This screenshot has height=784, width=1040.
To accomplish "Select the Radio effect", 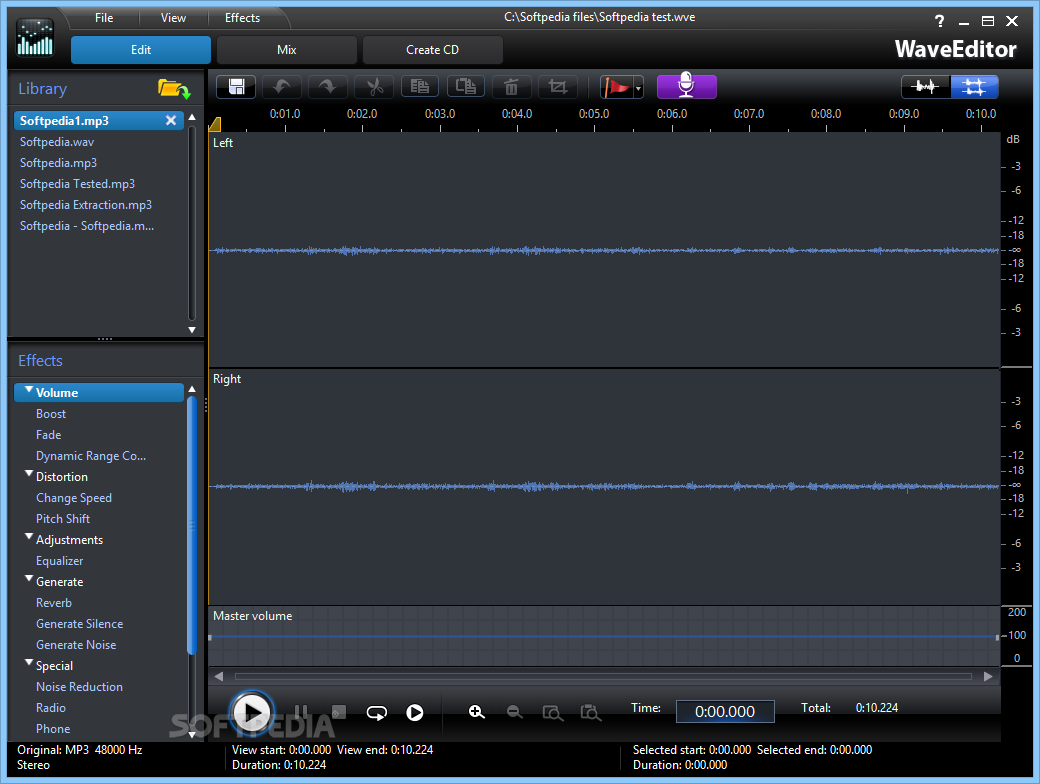I will click(51, 708).
